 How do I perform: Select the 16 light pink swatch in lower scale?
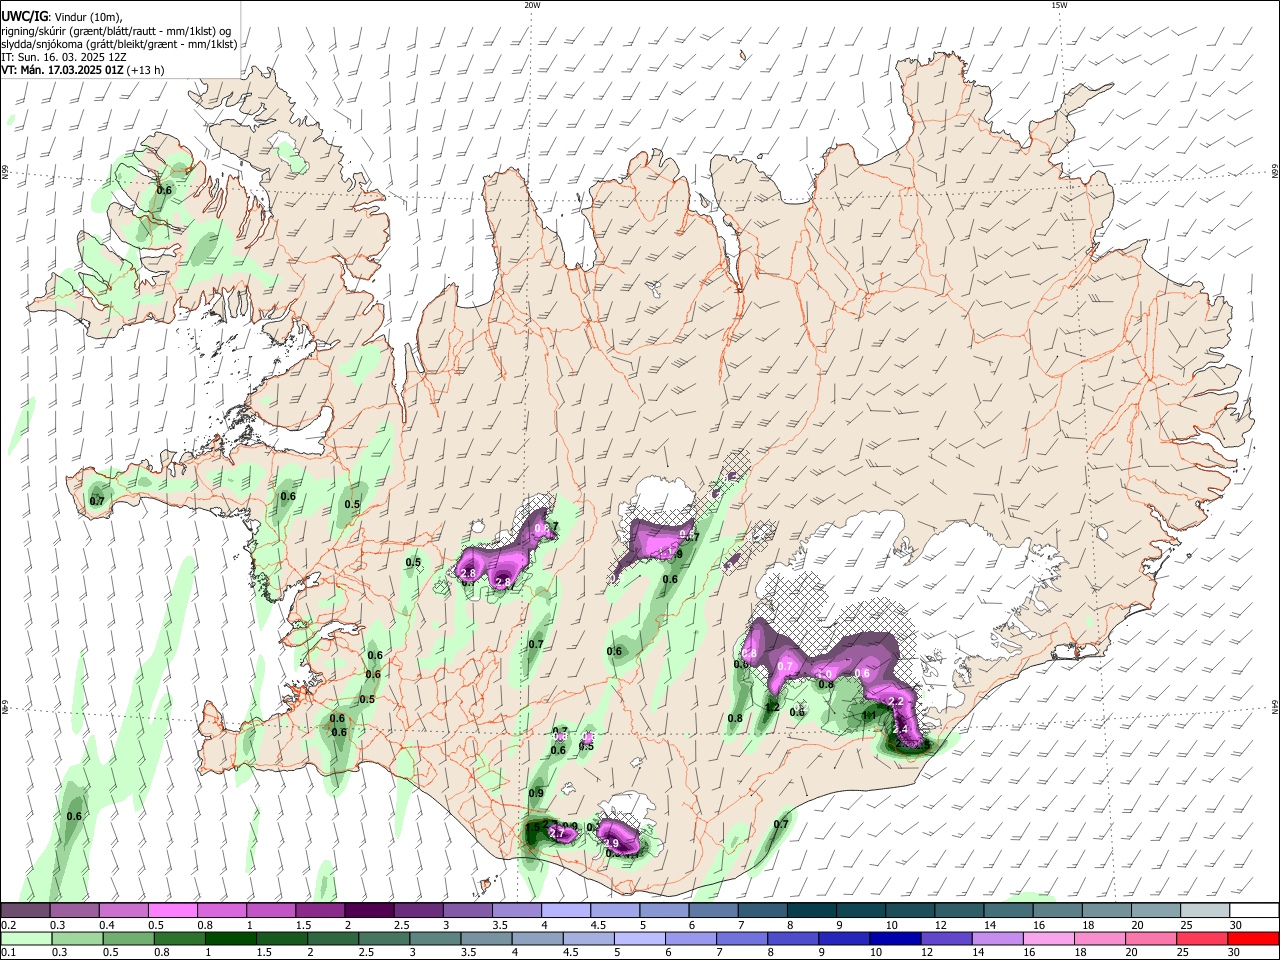coord(1047,938)
